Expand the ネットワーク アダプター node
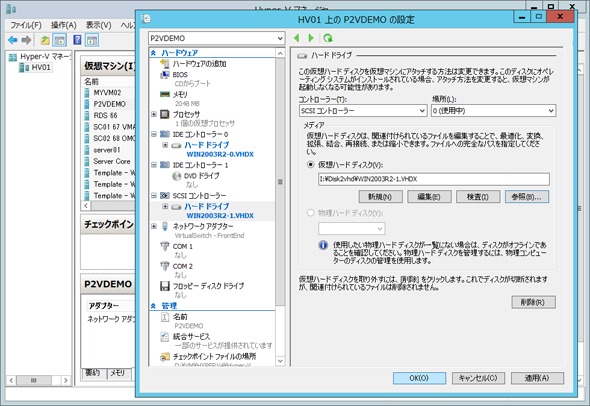 pyautogui.click(x=154, y=226)
